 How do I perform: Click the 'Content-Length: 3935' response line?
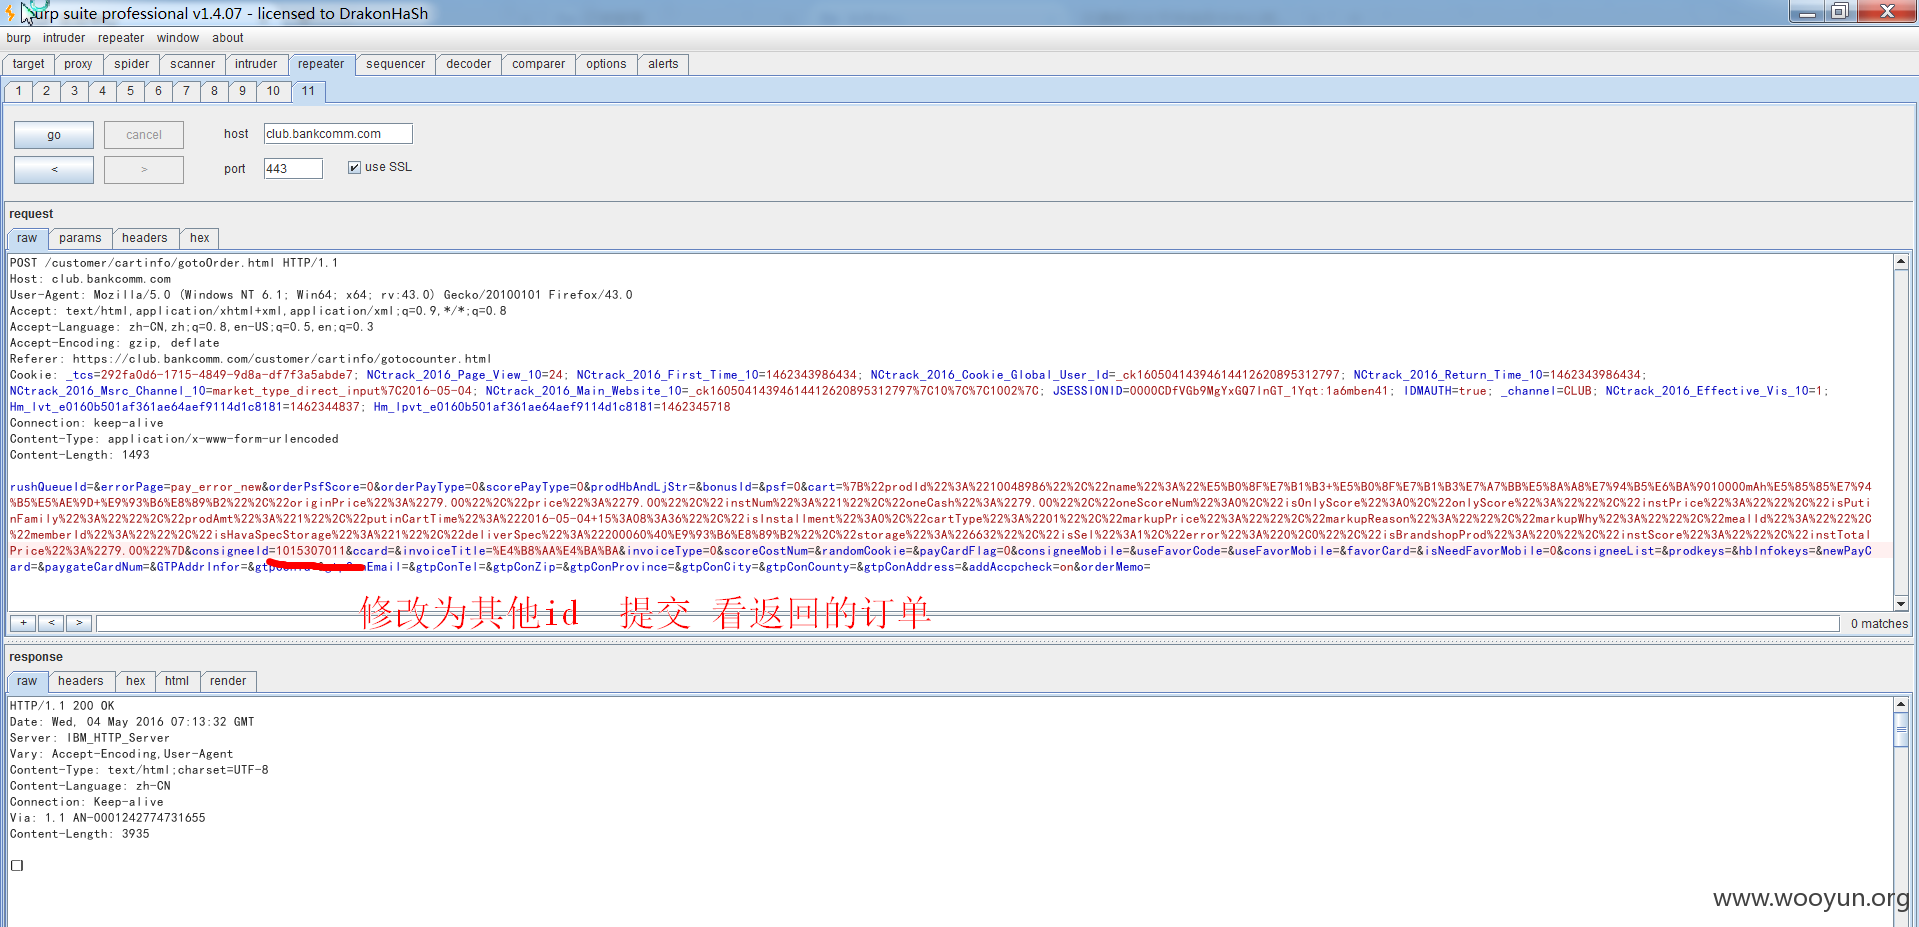pos(80,834)
